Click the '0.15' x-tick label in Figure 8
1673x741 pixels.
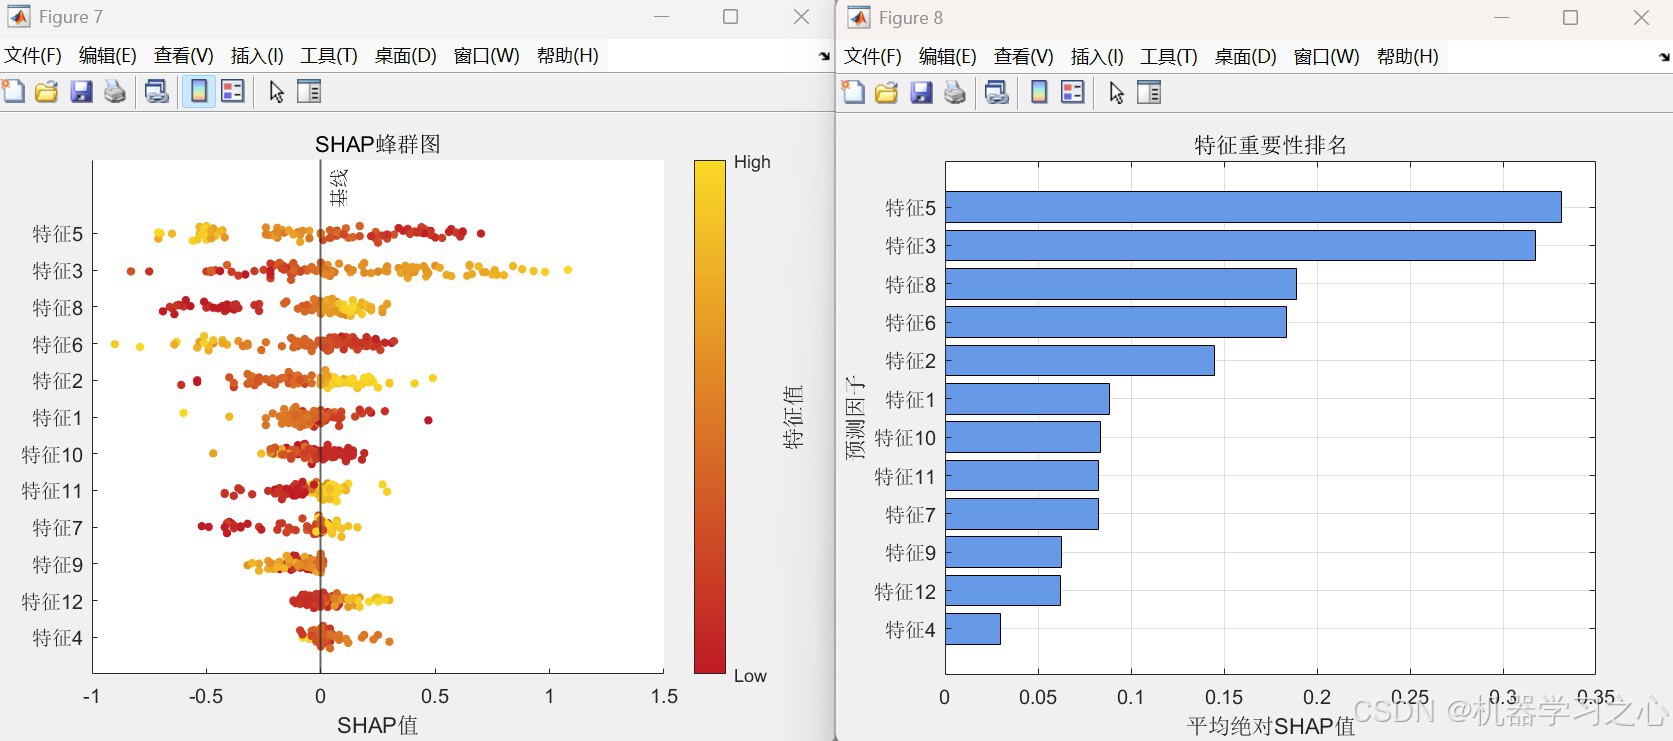pos(1224,698)
